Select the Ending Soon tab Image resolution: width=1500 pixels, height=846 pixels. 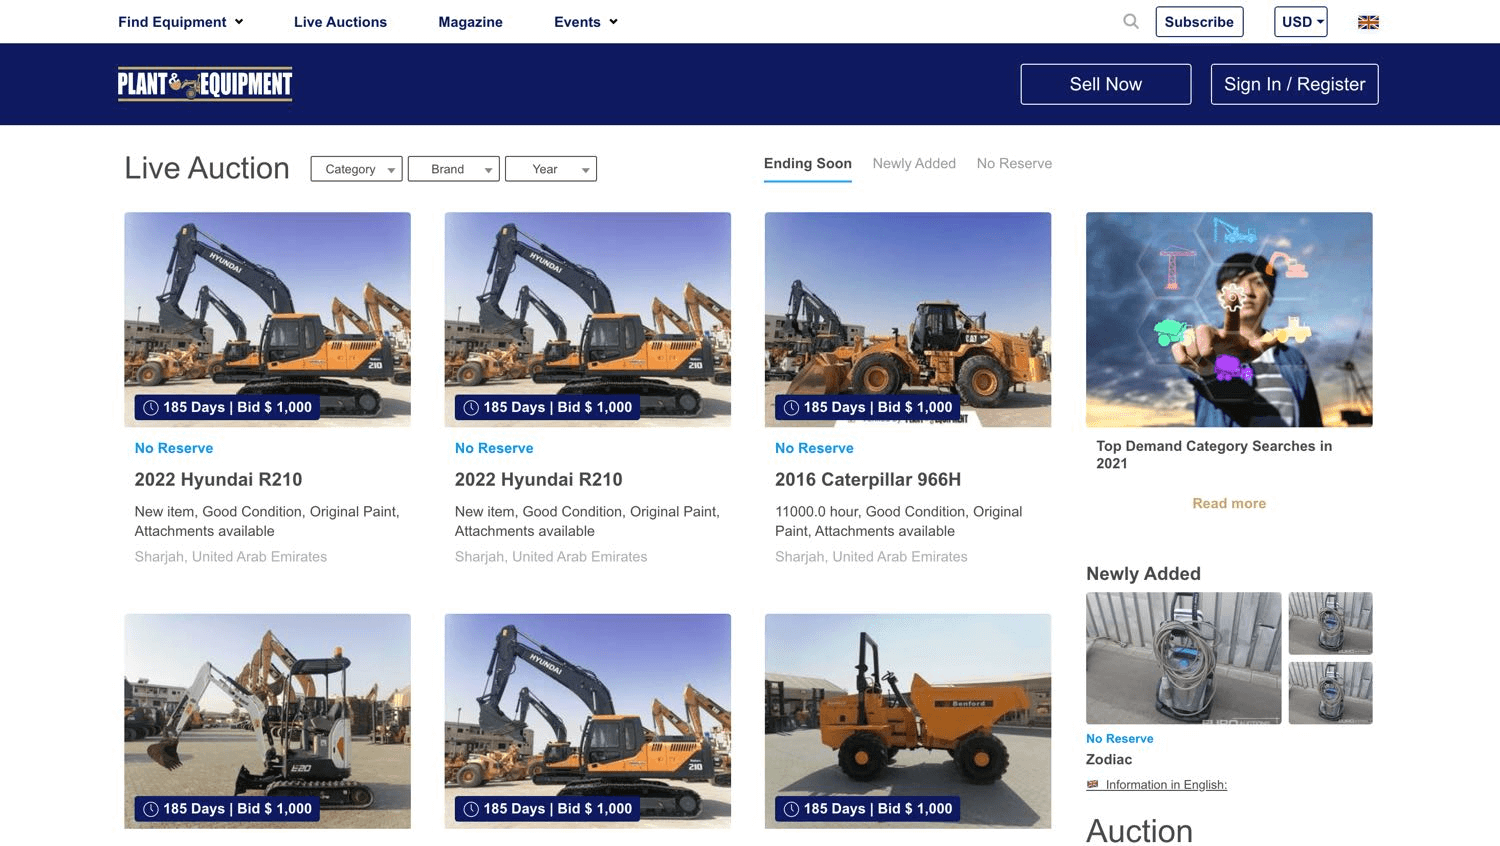[x=808, y=164]
